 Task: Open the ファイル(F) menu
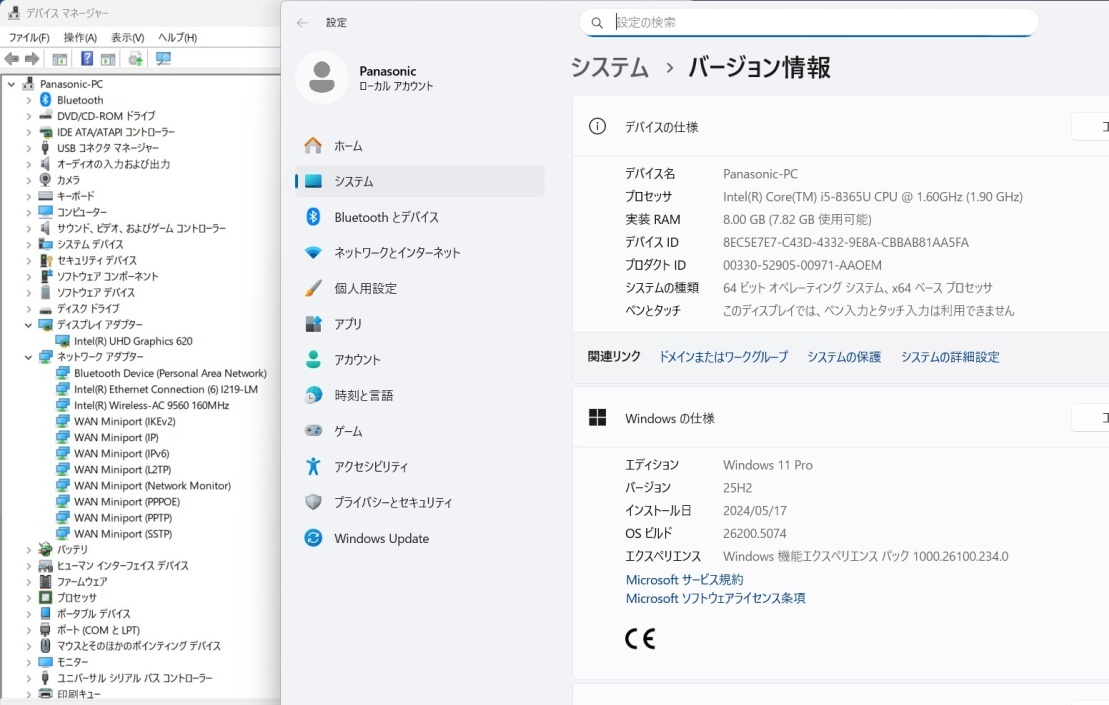pyautogui.click(x=29, y=38)
